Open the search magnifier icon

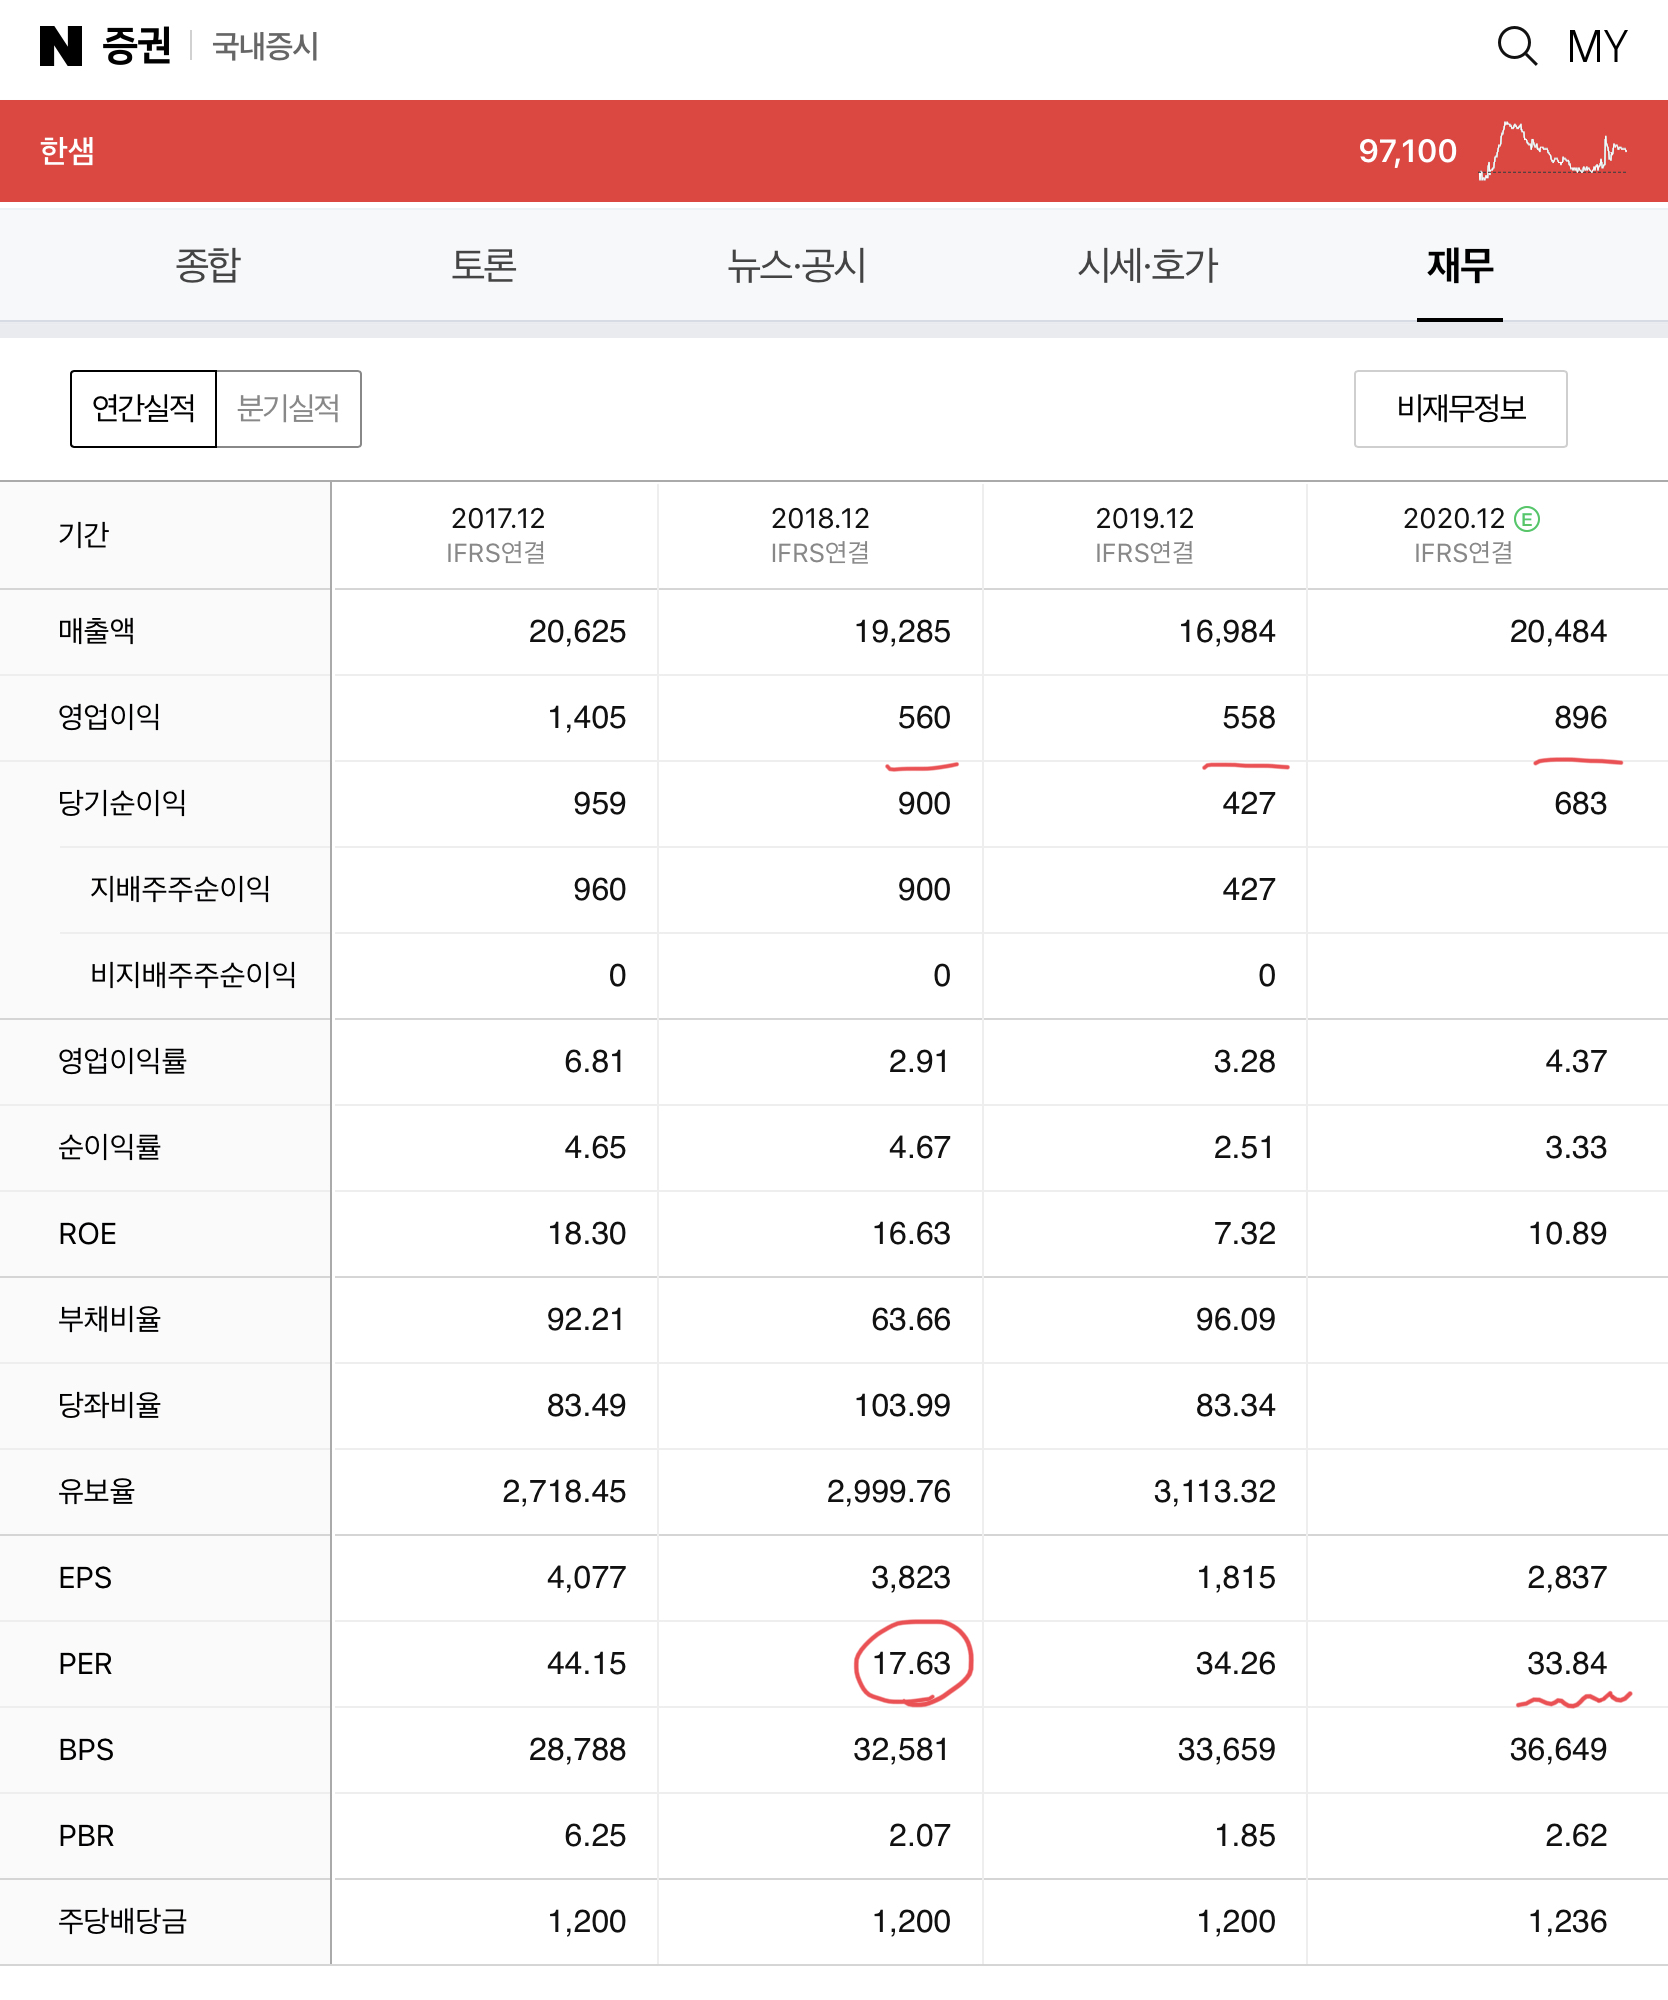click(x=1516, y=46)
